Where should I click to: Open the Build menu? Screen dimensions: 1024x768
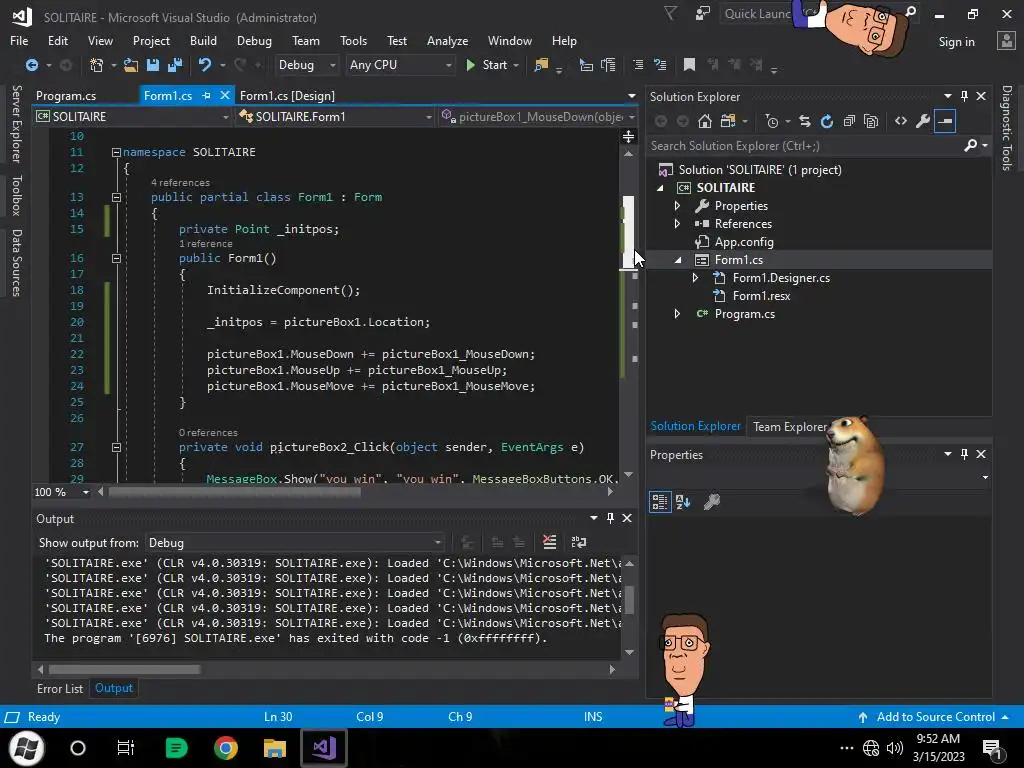point(203,40)
